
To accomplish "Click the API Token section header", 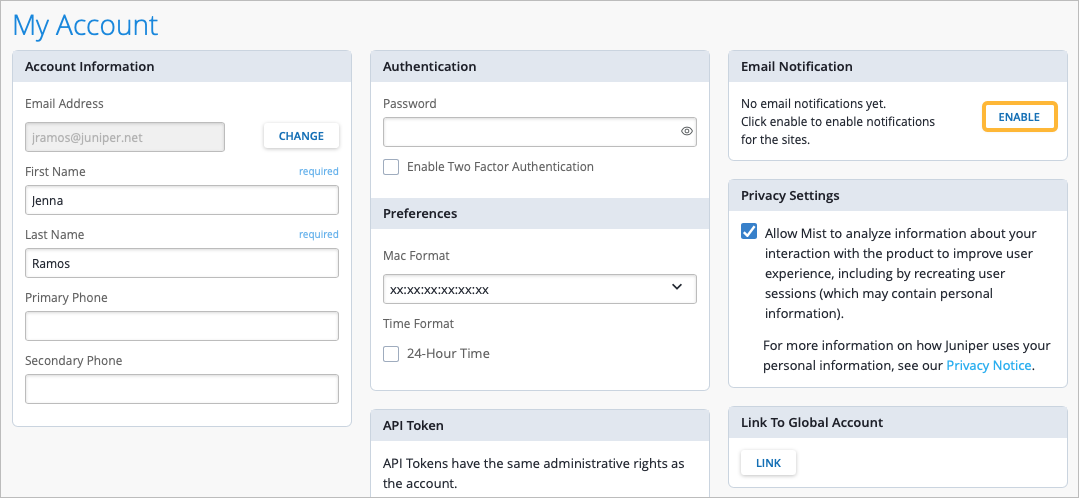I will click(413, 425).
